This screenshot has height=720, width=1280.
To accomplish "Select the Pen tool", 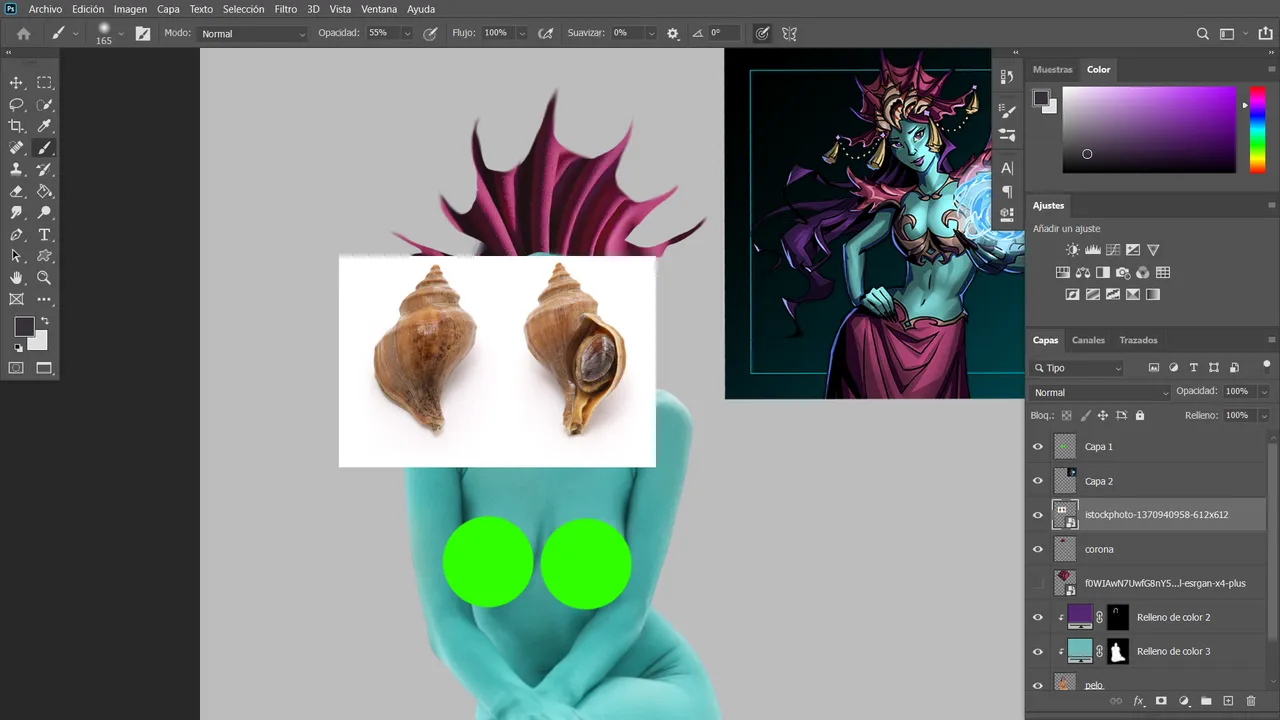I will [16, 235].
